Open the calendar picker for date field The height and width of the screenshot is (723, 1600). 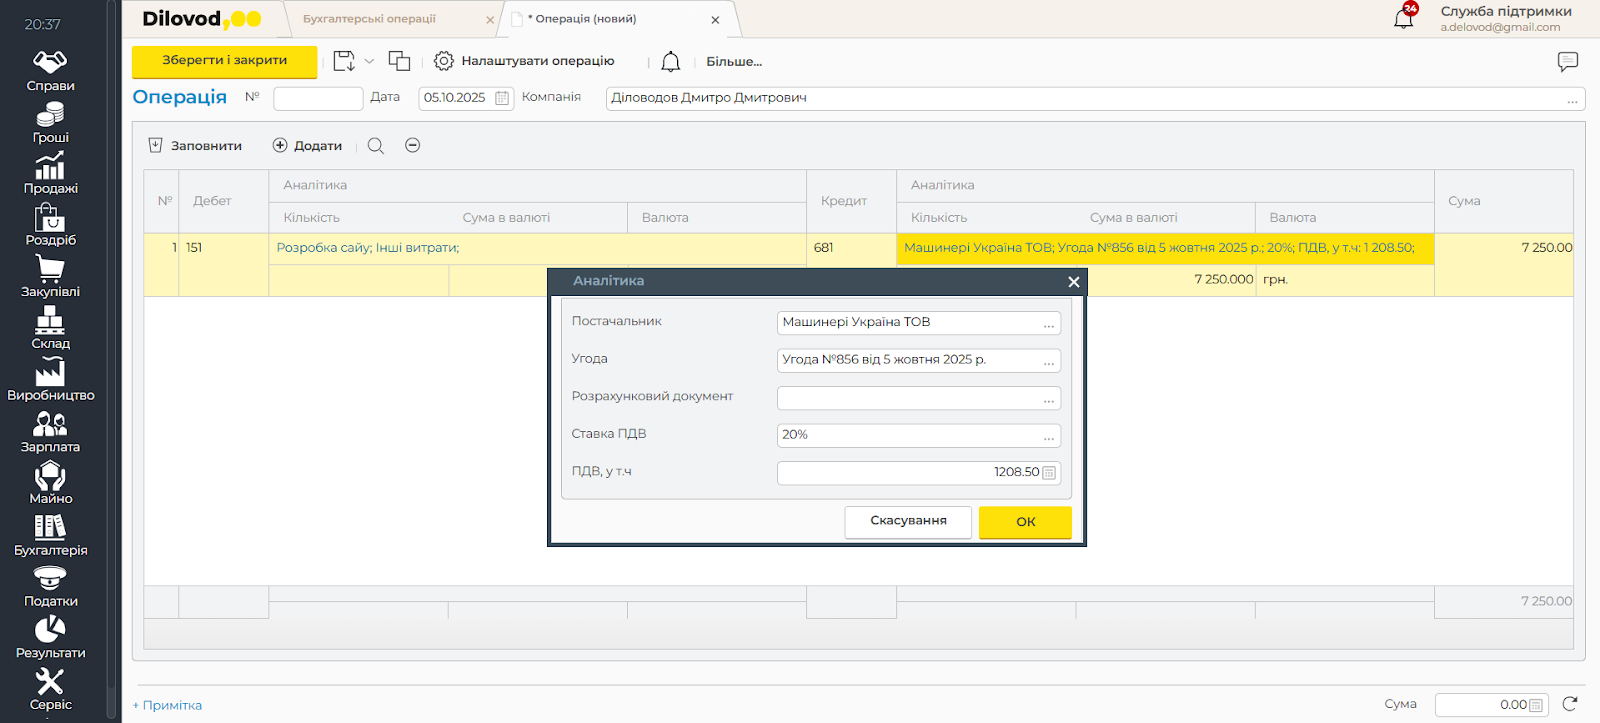(x=502, y=98)
